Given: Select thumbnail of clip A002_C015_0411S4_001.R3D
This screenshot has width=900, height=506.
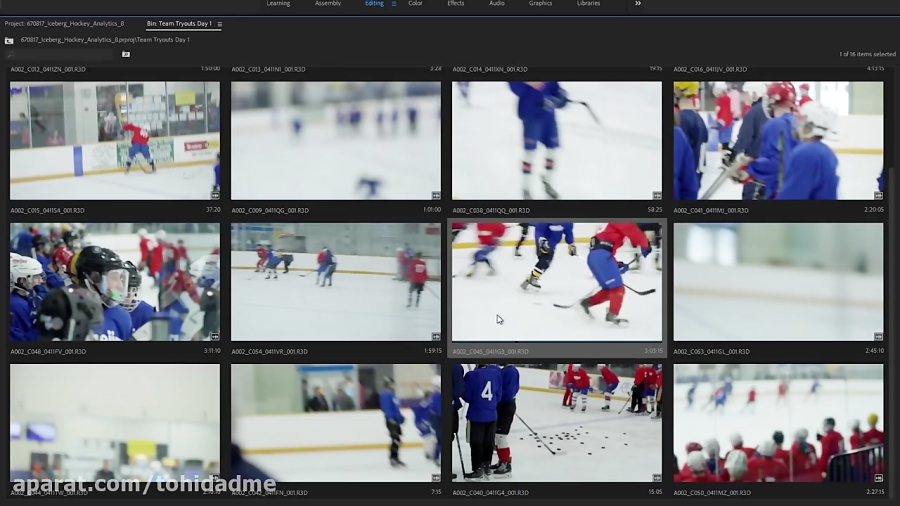Looking at the screenshot, I should tap(115, 140).
